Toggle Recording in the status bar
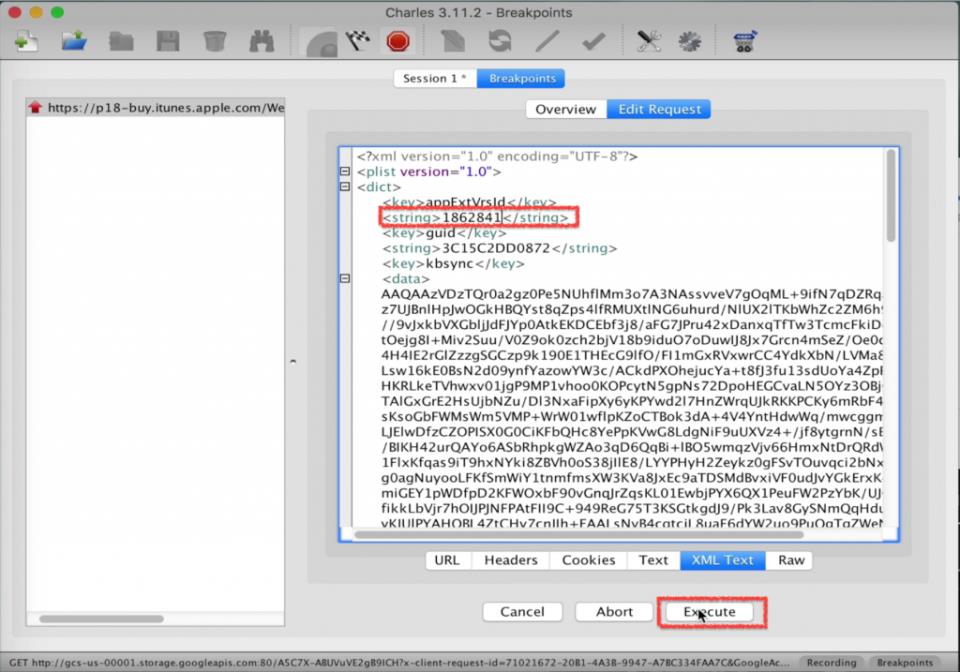960x672 pixels. coord(831,663)
